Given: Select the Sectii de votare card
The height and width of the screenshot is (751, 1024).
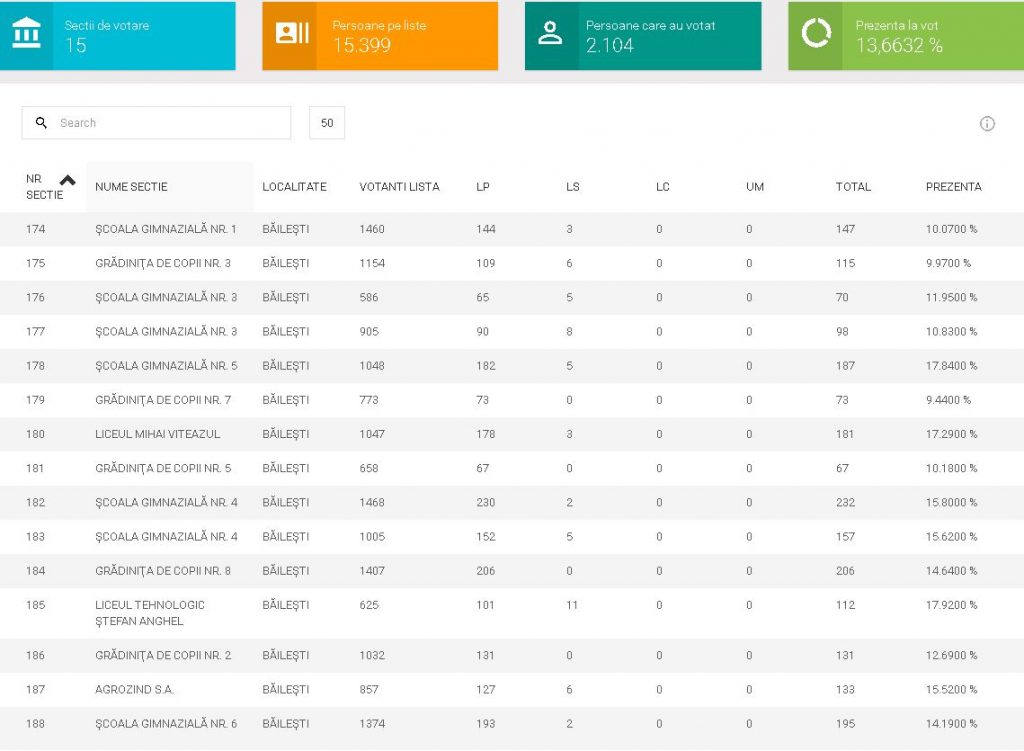Looking at the screenshot, I should [x=118, y=35].
